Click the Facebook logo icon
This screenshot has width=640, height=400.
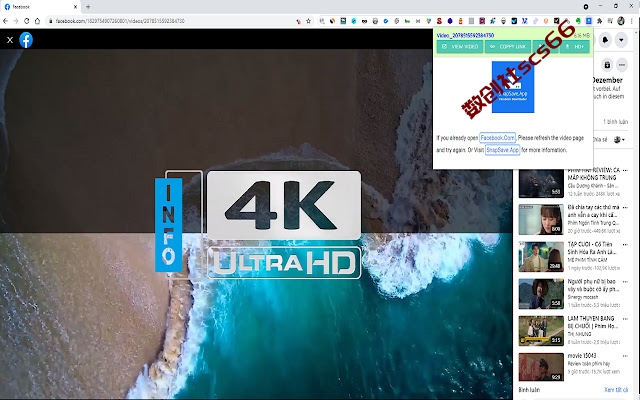pyautogui.click(x=26, y=40)
